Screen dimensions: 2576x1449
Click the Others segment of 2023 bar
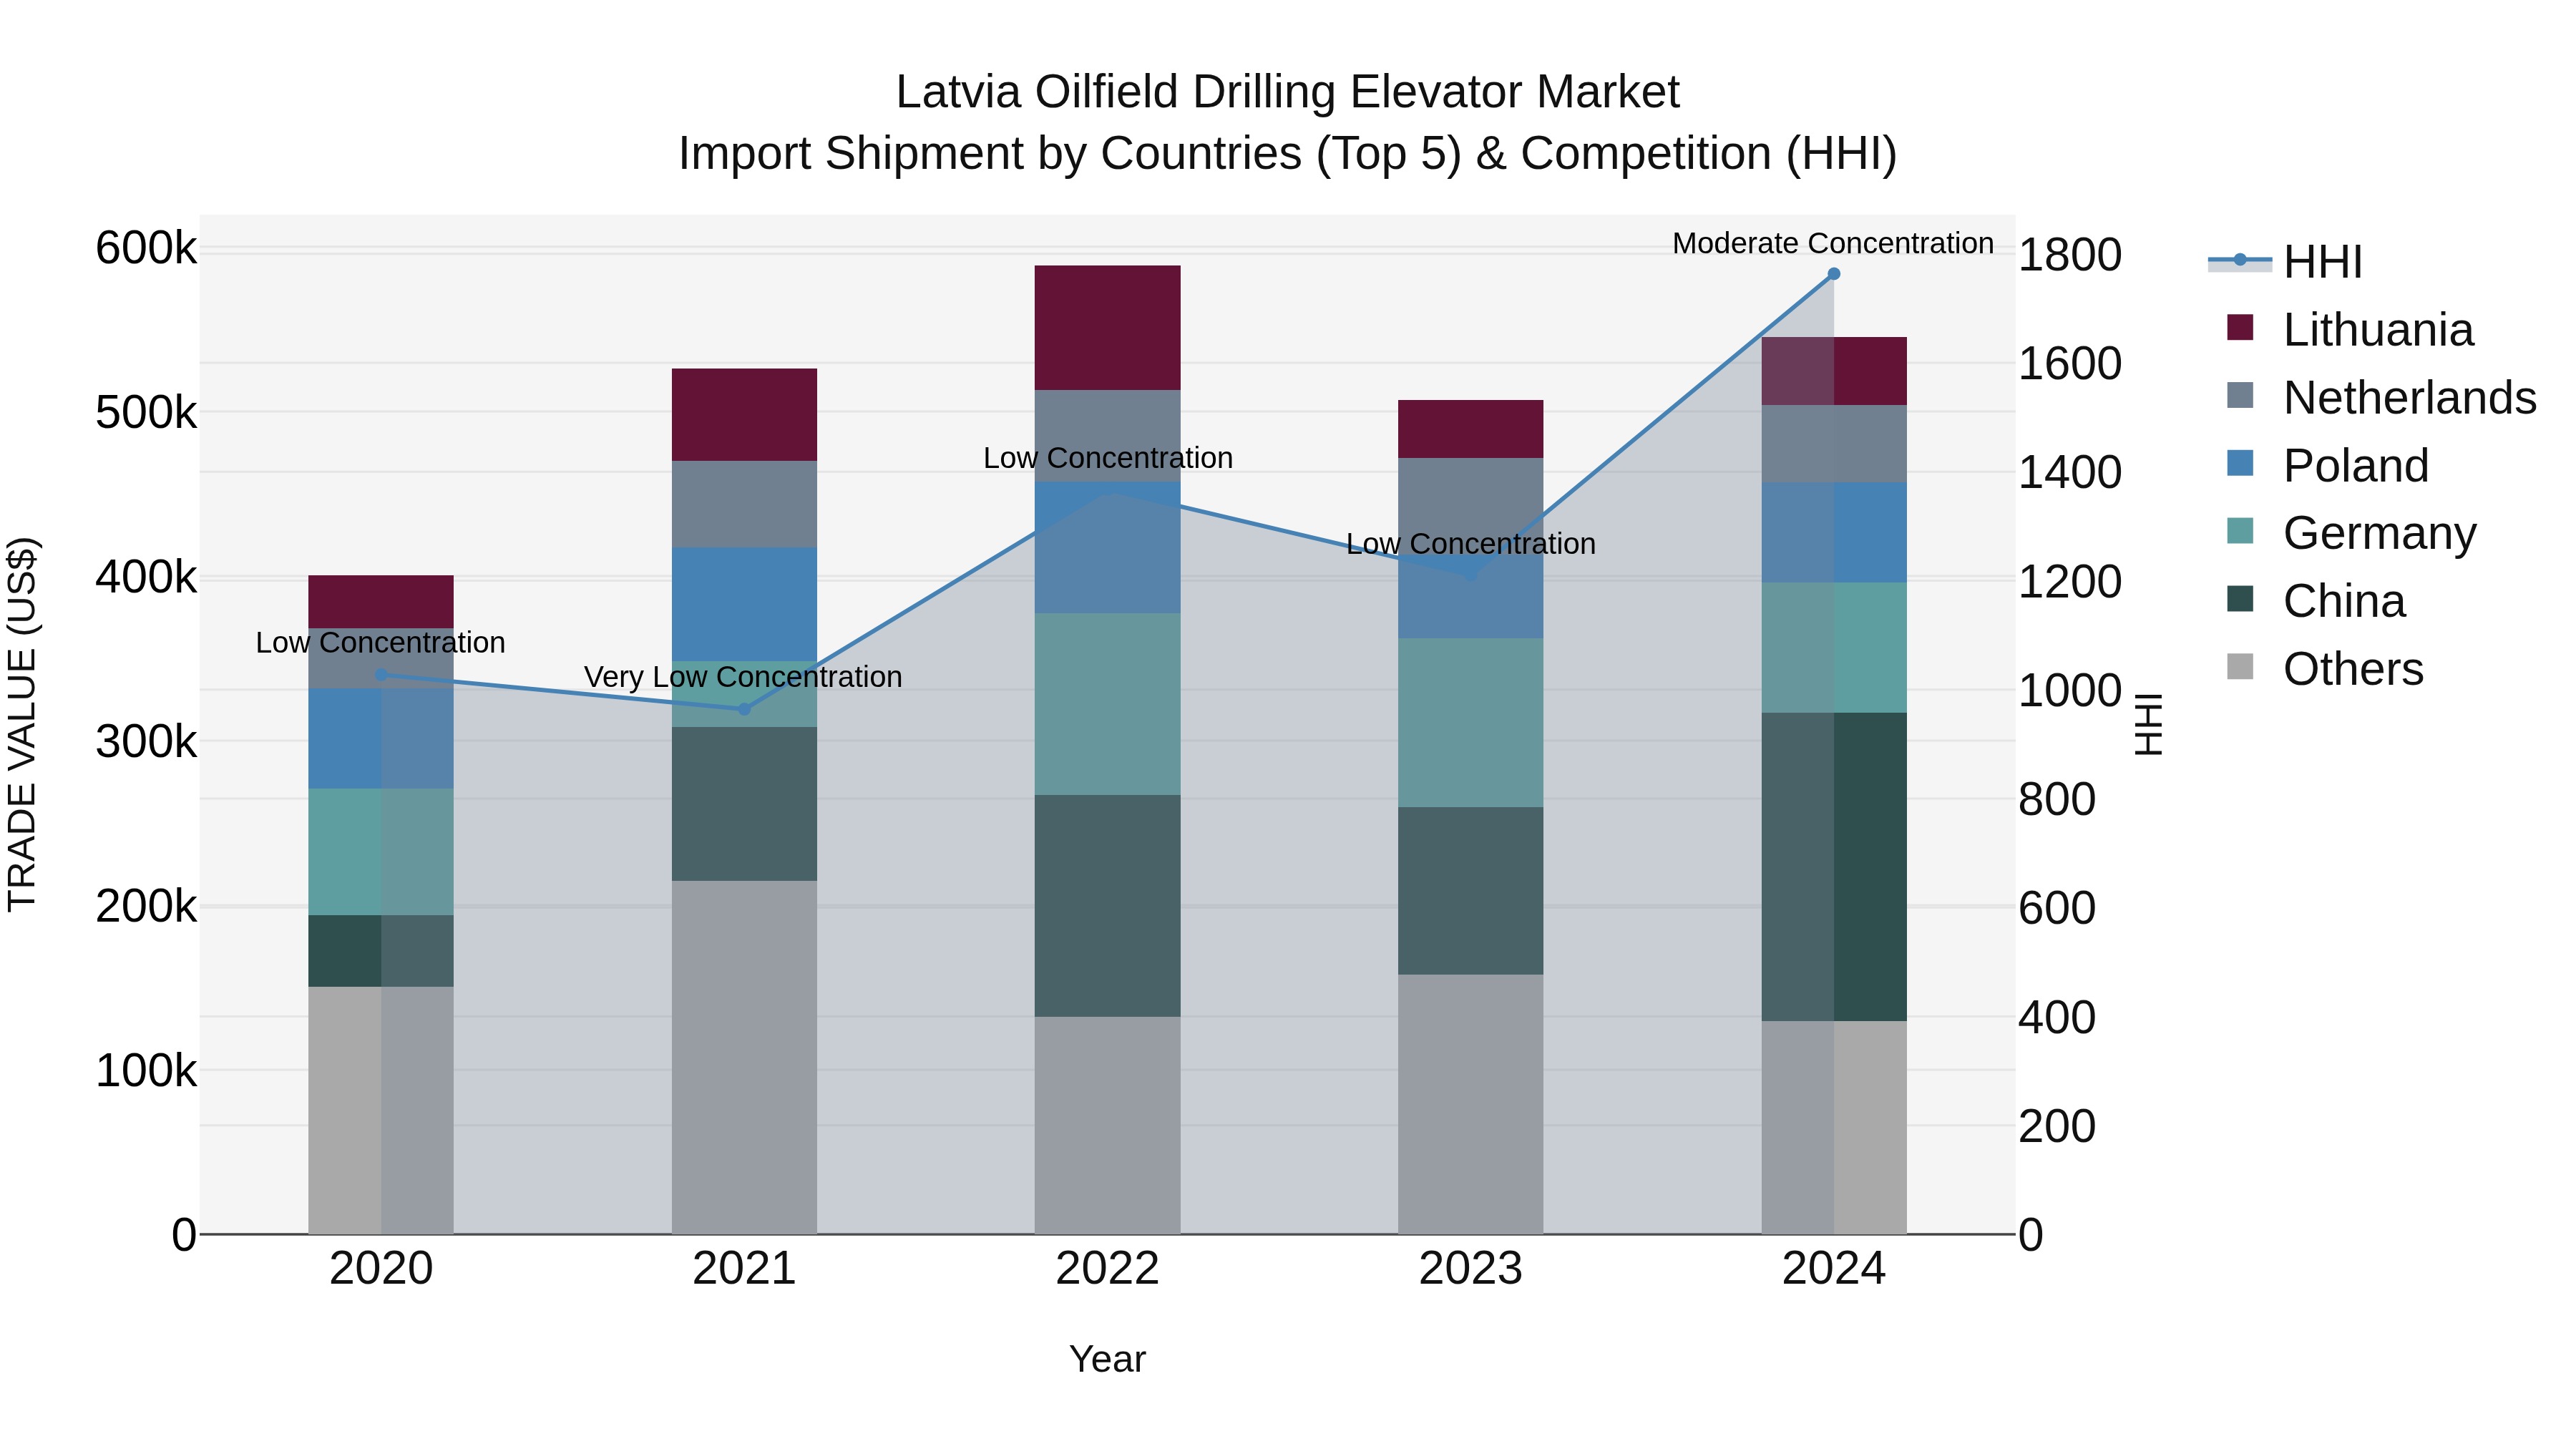tap(1470, 1104)
